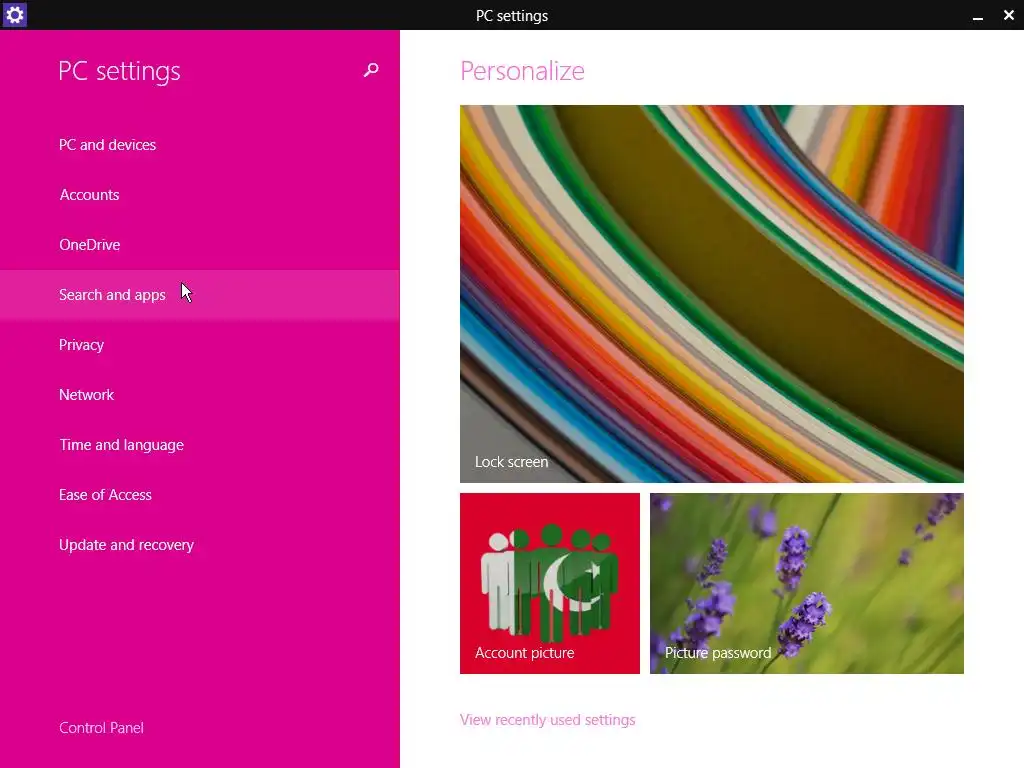This screenshot has height=768, width=1024.
Task: Open Update and recovery
Action: 199,545
